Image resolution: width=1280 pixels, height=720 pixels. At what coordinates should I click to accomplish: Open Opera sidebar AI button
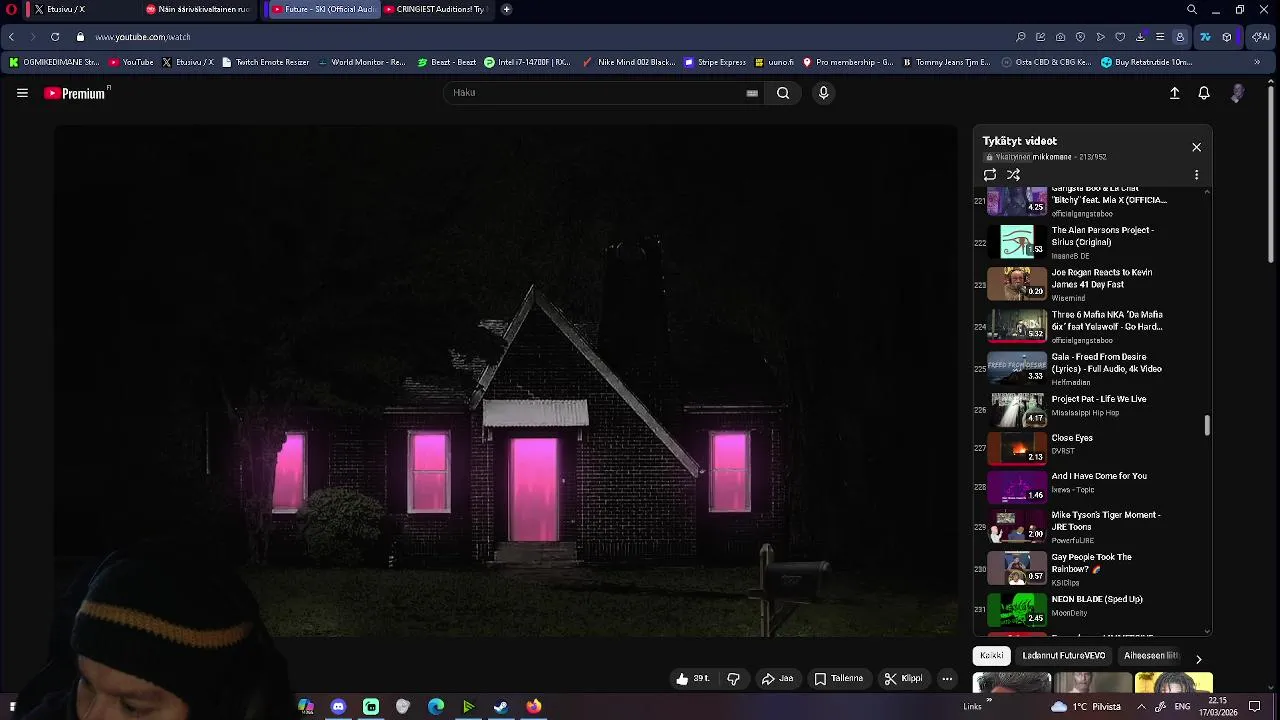[1261, 37]
